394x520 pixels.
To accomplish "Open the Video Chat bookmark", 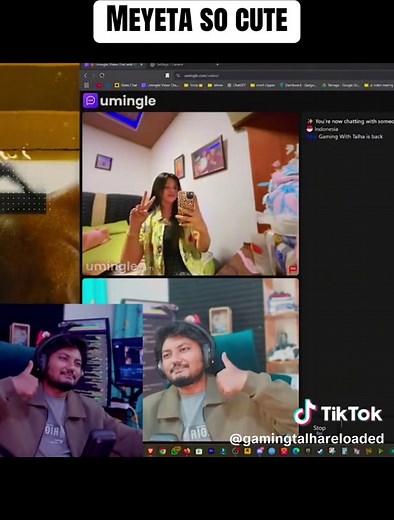I will pyautogui.click(x=126, y=85).
